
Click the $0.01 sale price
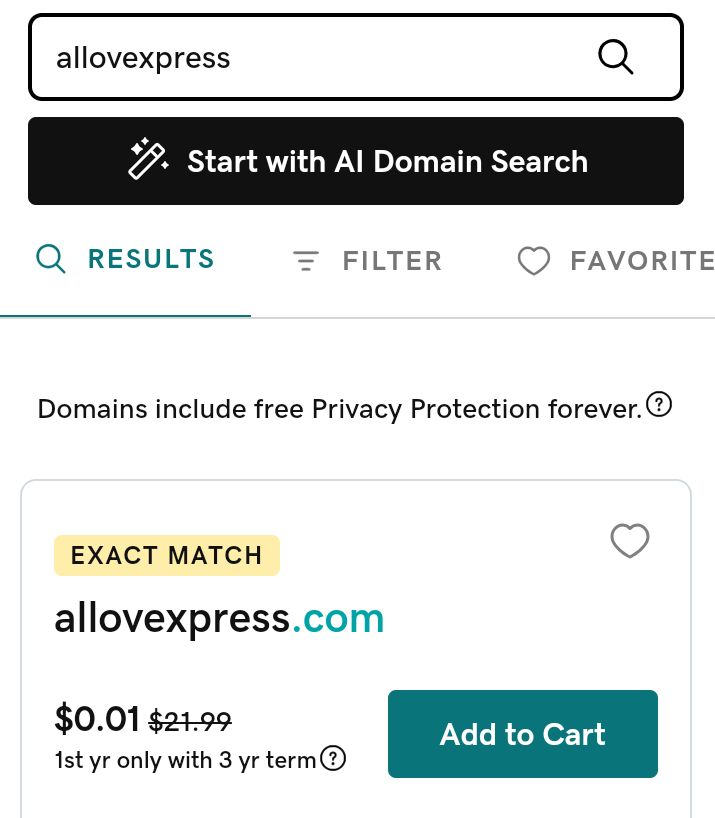(x=97, y=719)
